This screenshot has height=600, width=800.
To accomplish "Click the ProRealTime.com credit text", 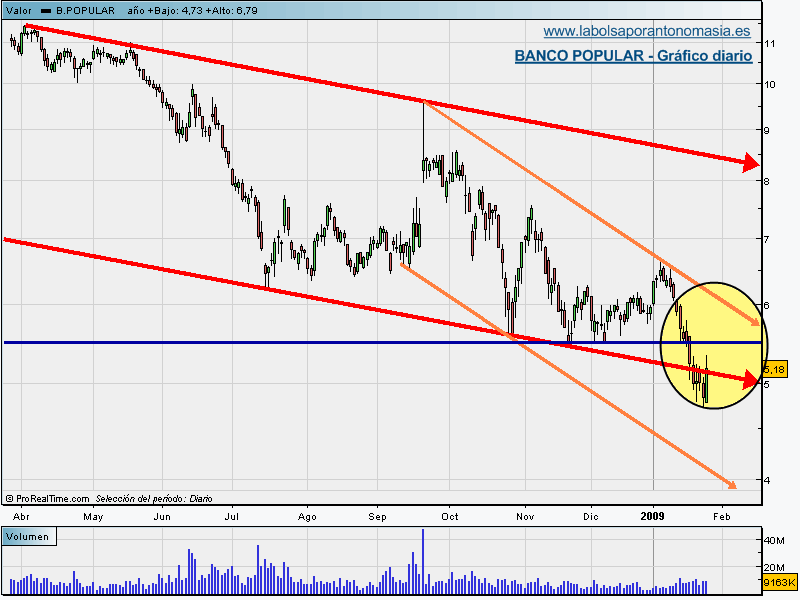I will click(x=52, y=498).
